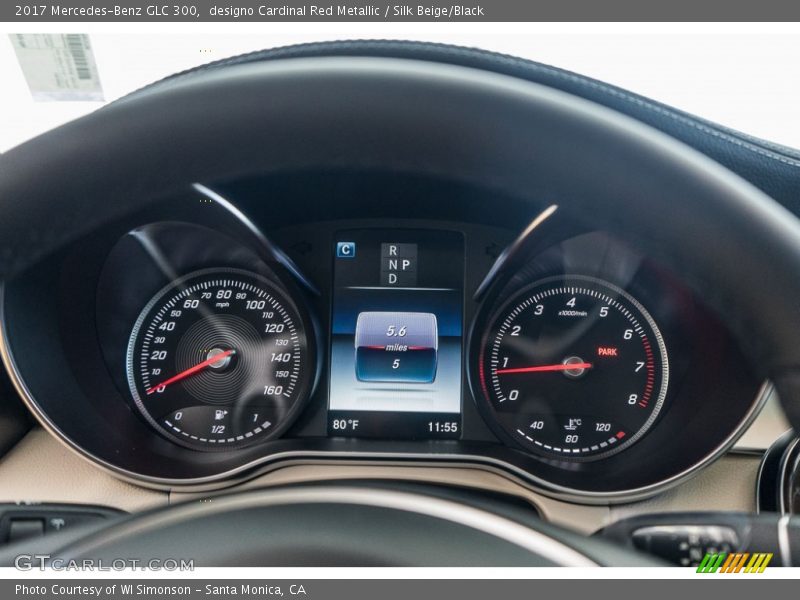This screenshot has width=800, height=600.
Task: Click the tachometer needle hub
Action: click(x=574, y=366)
